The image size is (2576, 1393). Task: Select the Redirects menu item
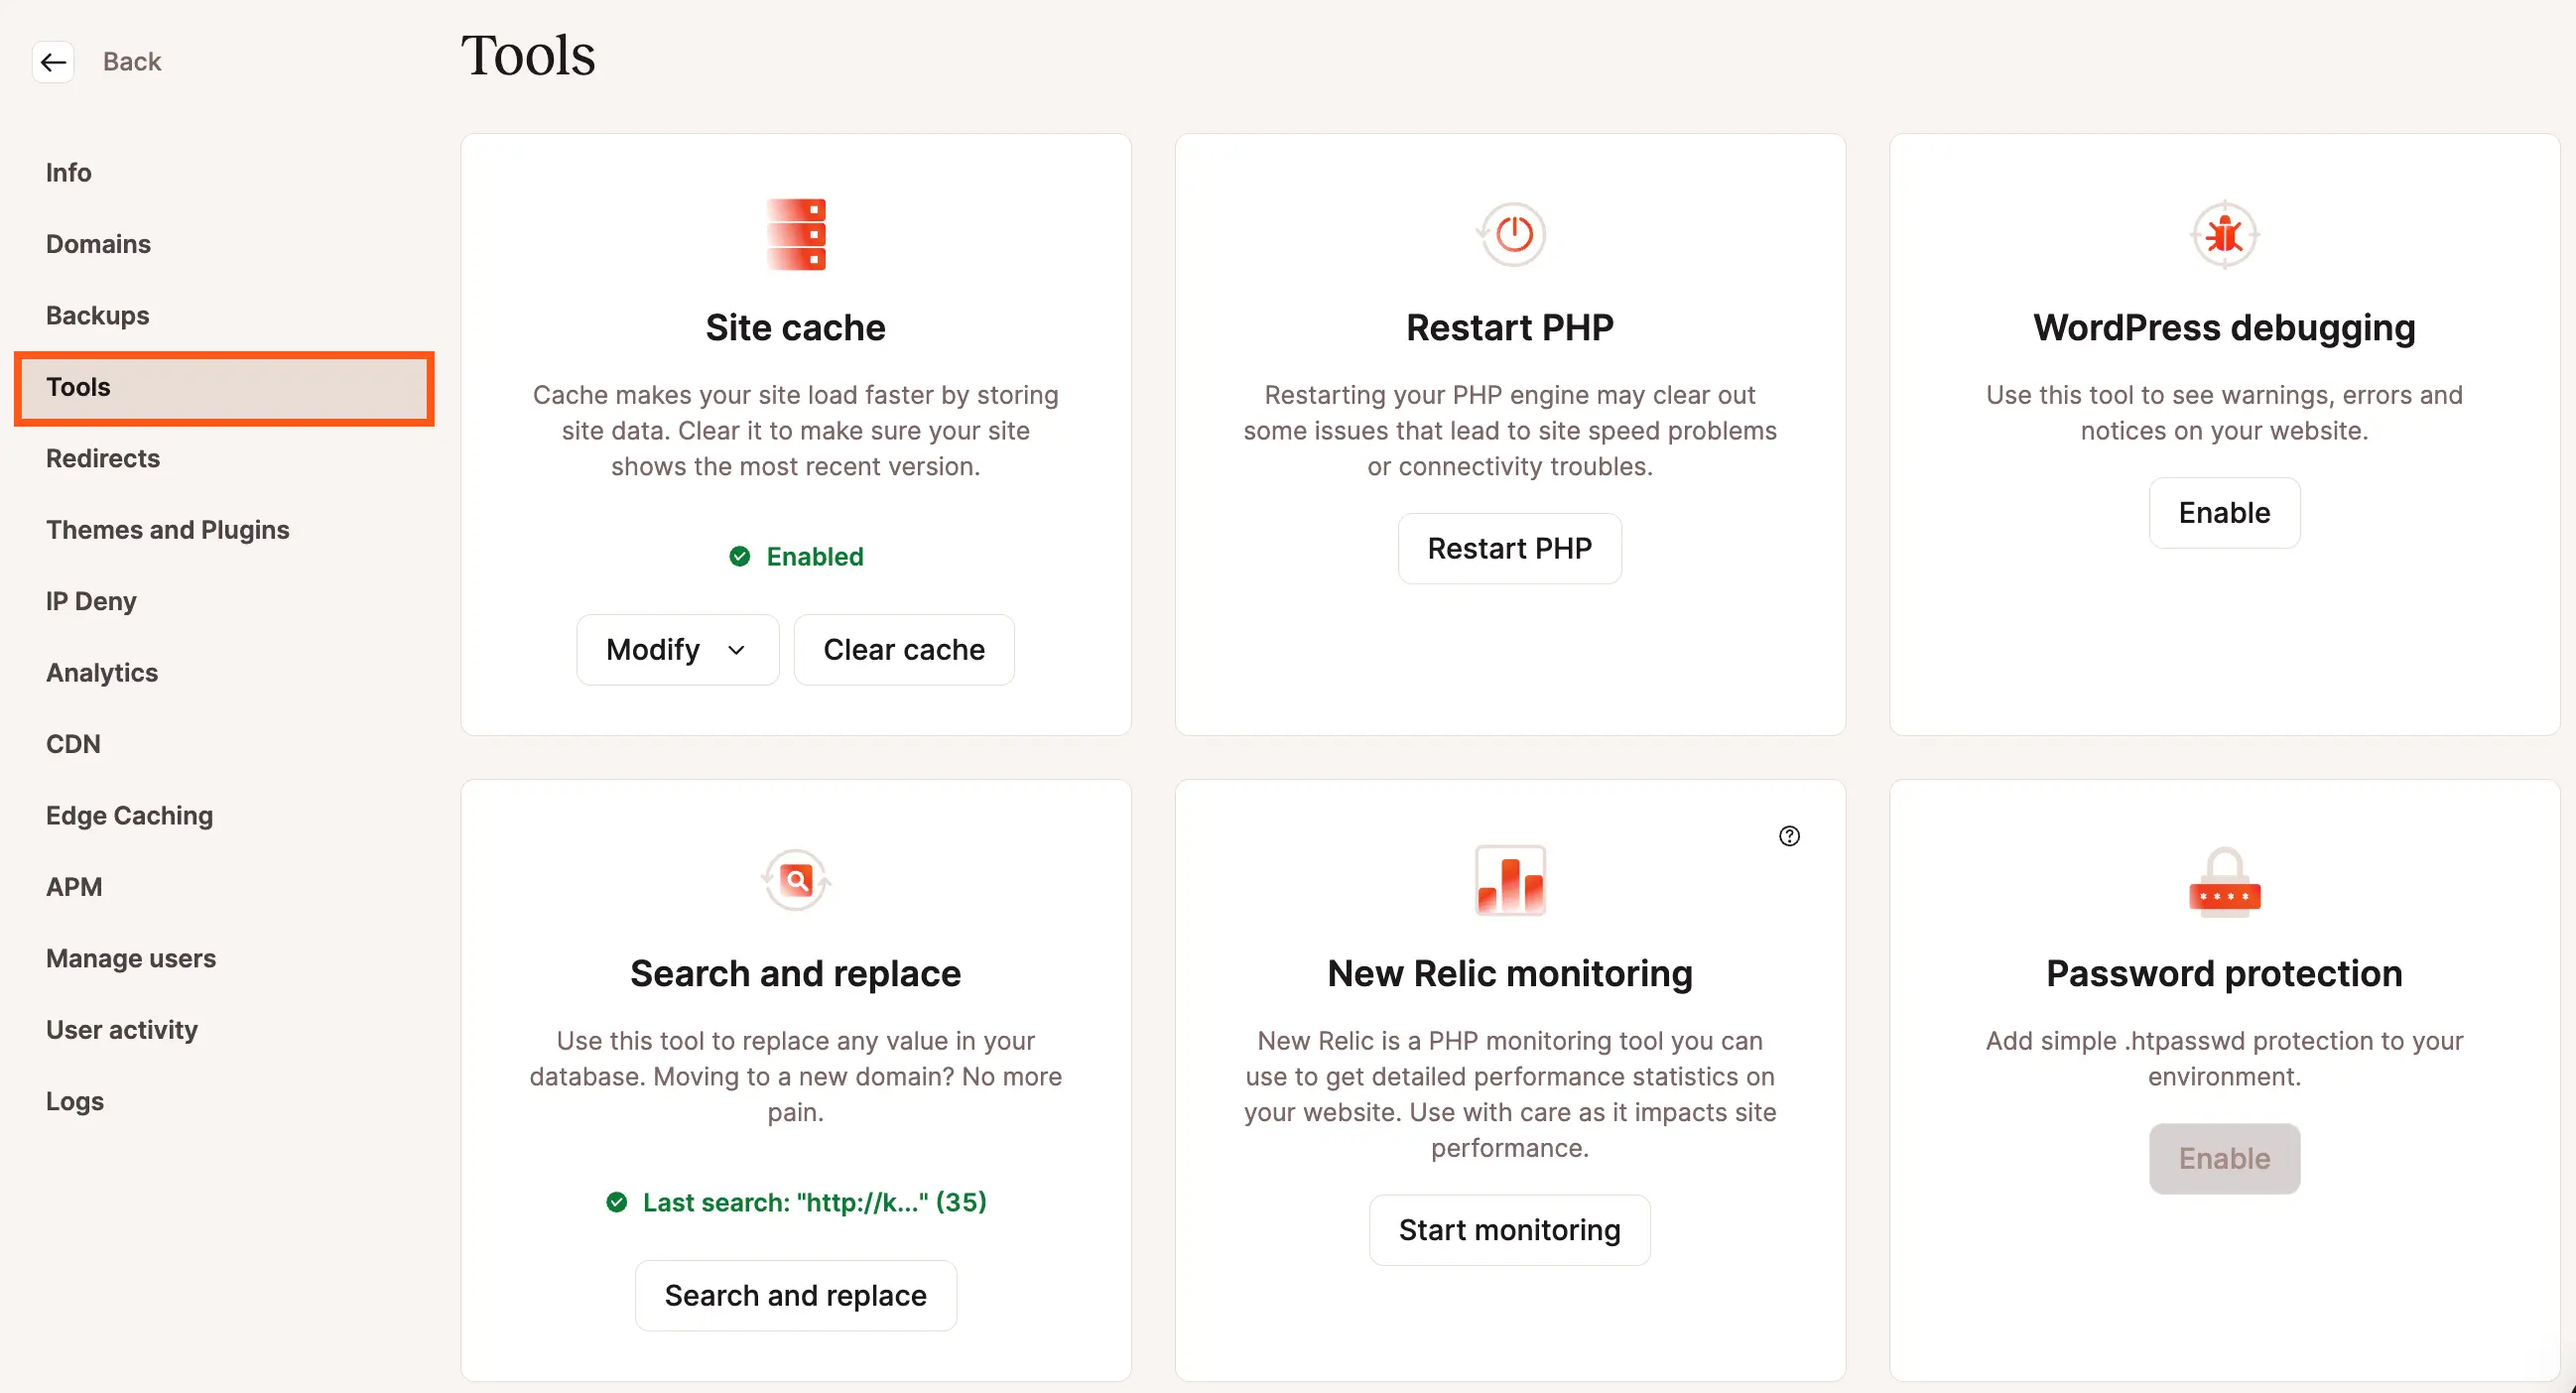tap(103, 458)
